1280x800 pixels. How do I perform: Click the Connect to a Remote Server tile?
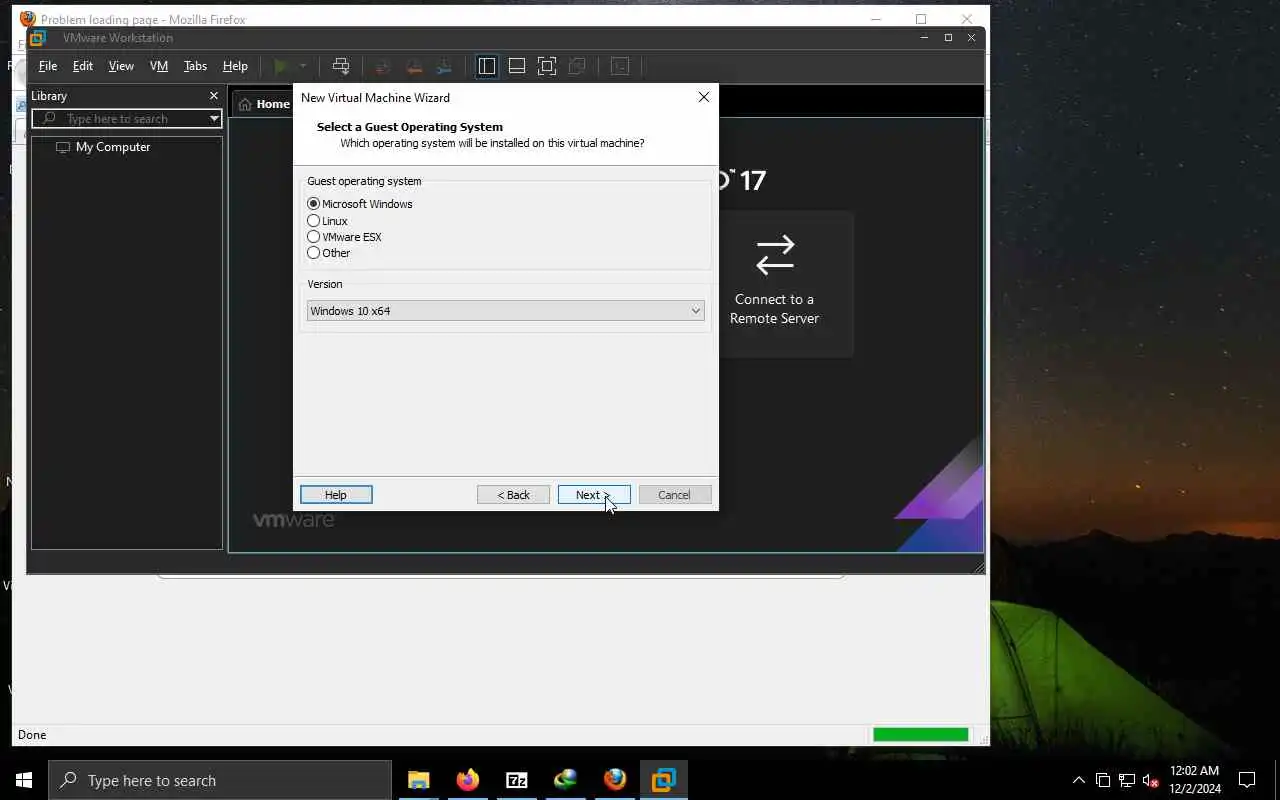click(775, 284)
